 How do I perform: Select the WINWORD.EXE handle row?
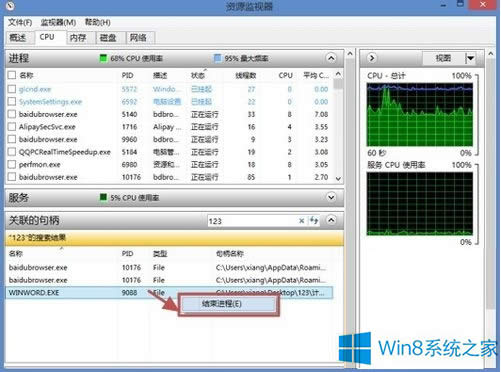tap(169, 293)
